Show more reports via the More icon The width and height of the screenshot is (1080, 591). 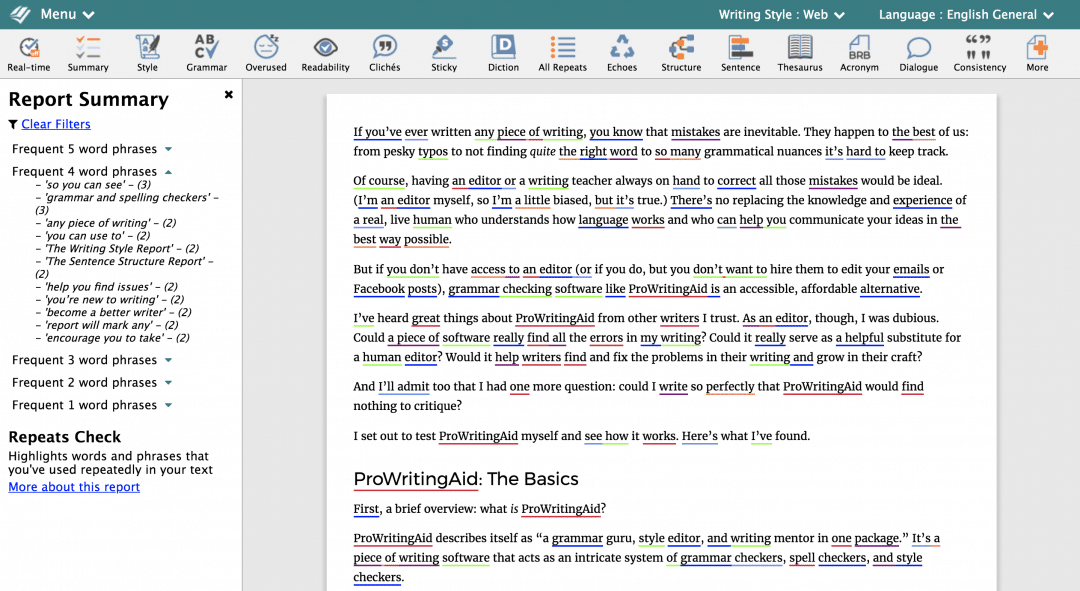tap(1036, 52)
